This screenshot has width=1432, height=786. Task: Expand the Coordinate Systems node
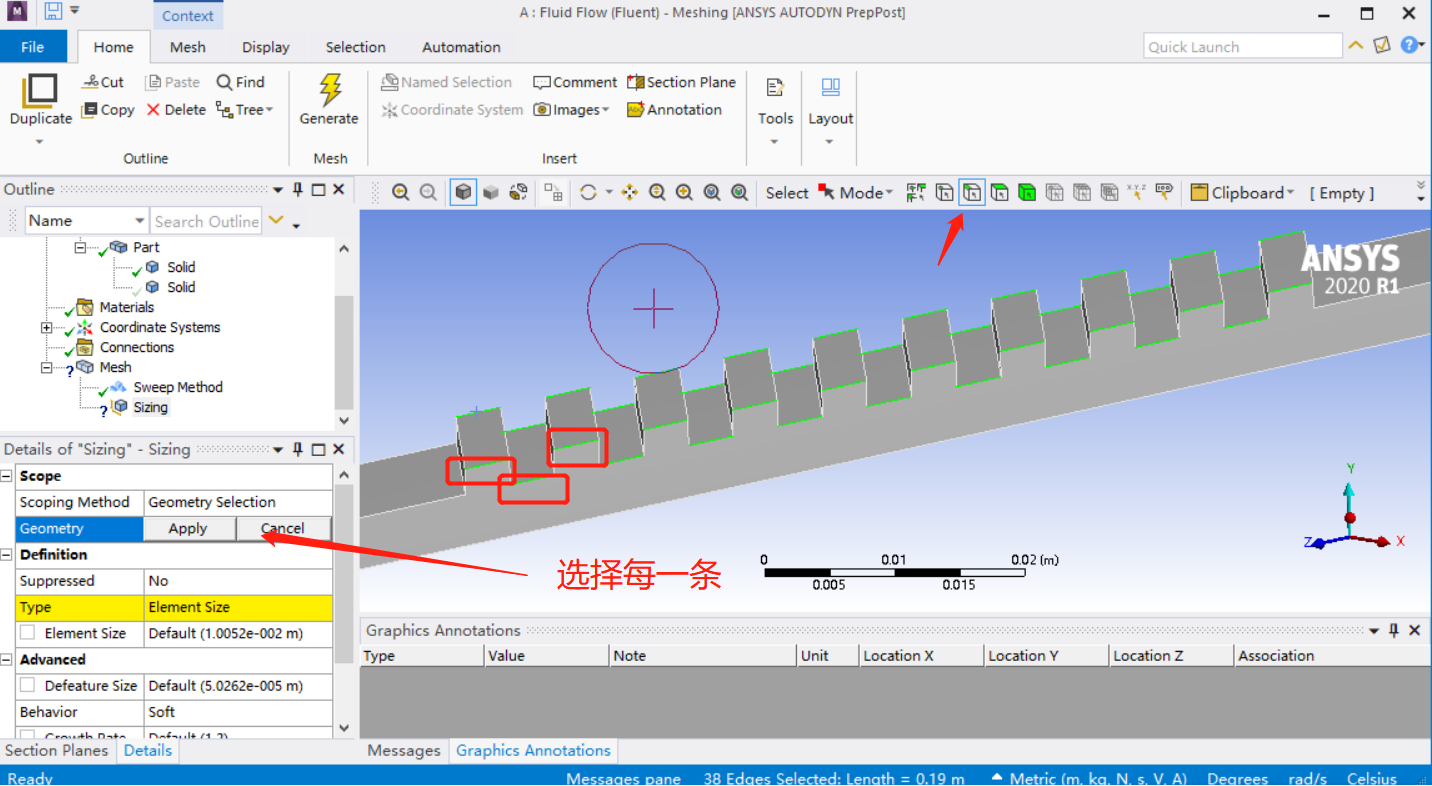(46, 328)
